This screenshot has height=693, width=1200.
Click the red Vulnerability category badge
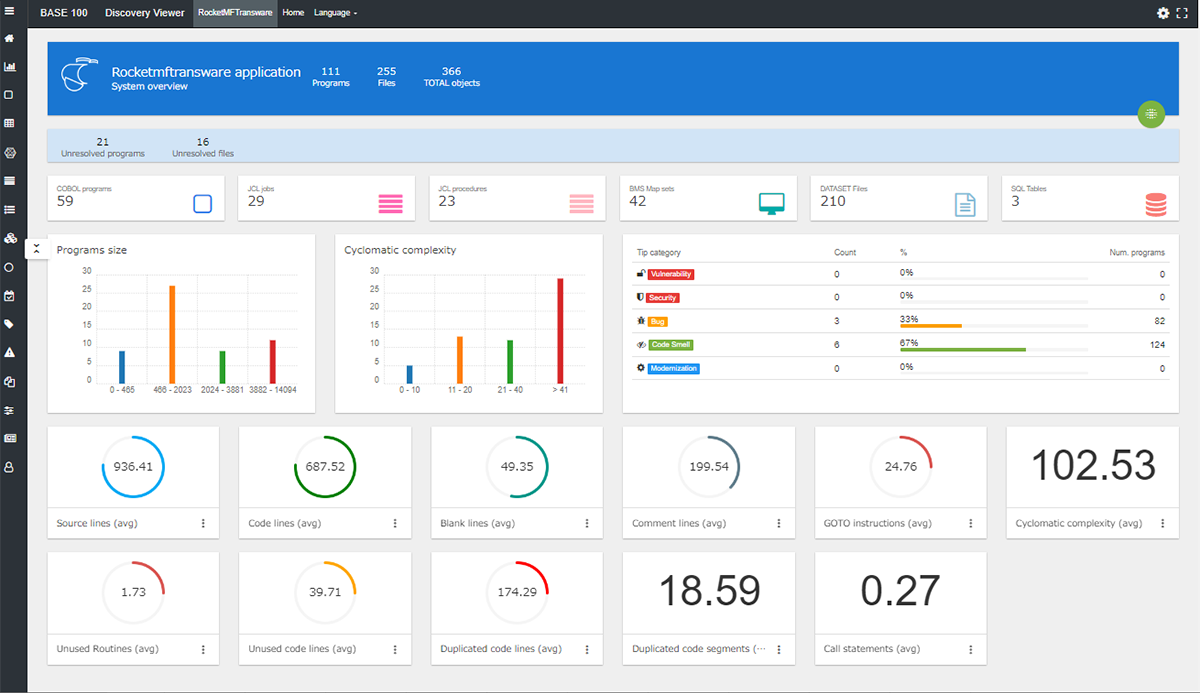(671, 274)
